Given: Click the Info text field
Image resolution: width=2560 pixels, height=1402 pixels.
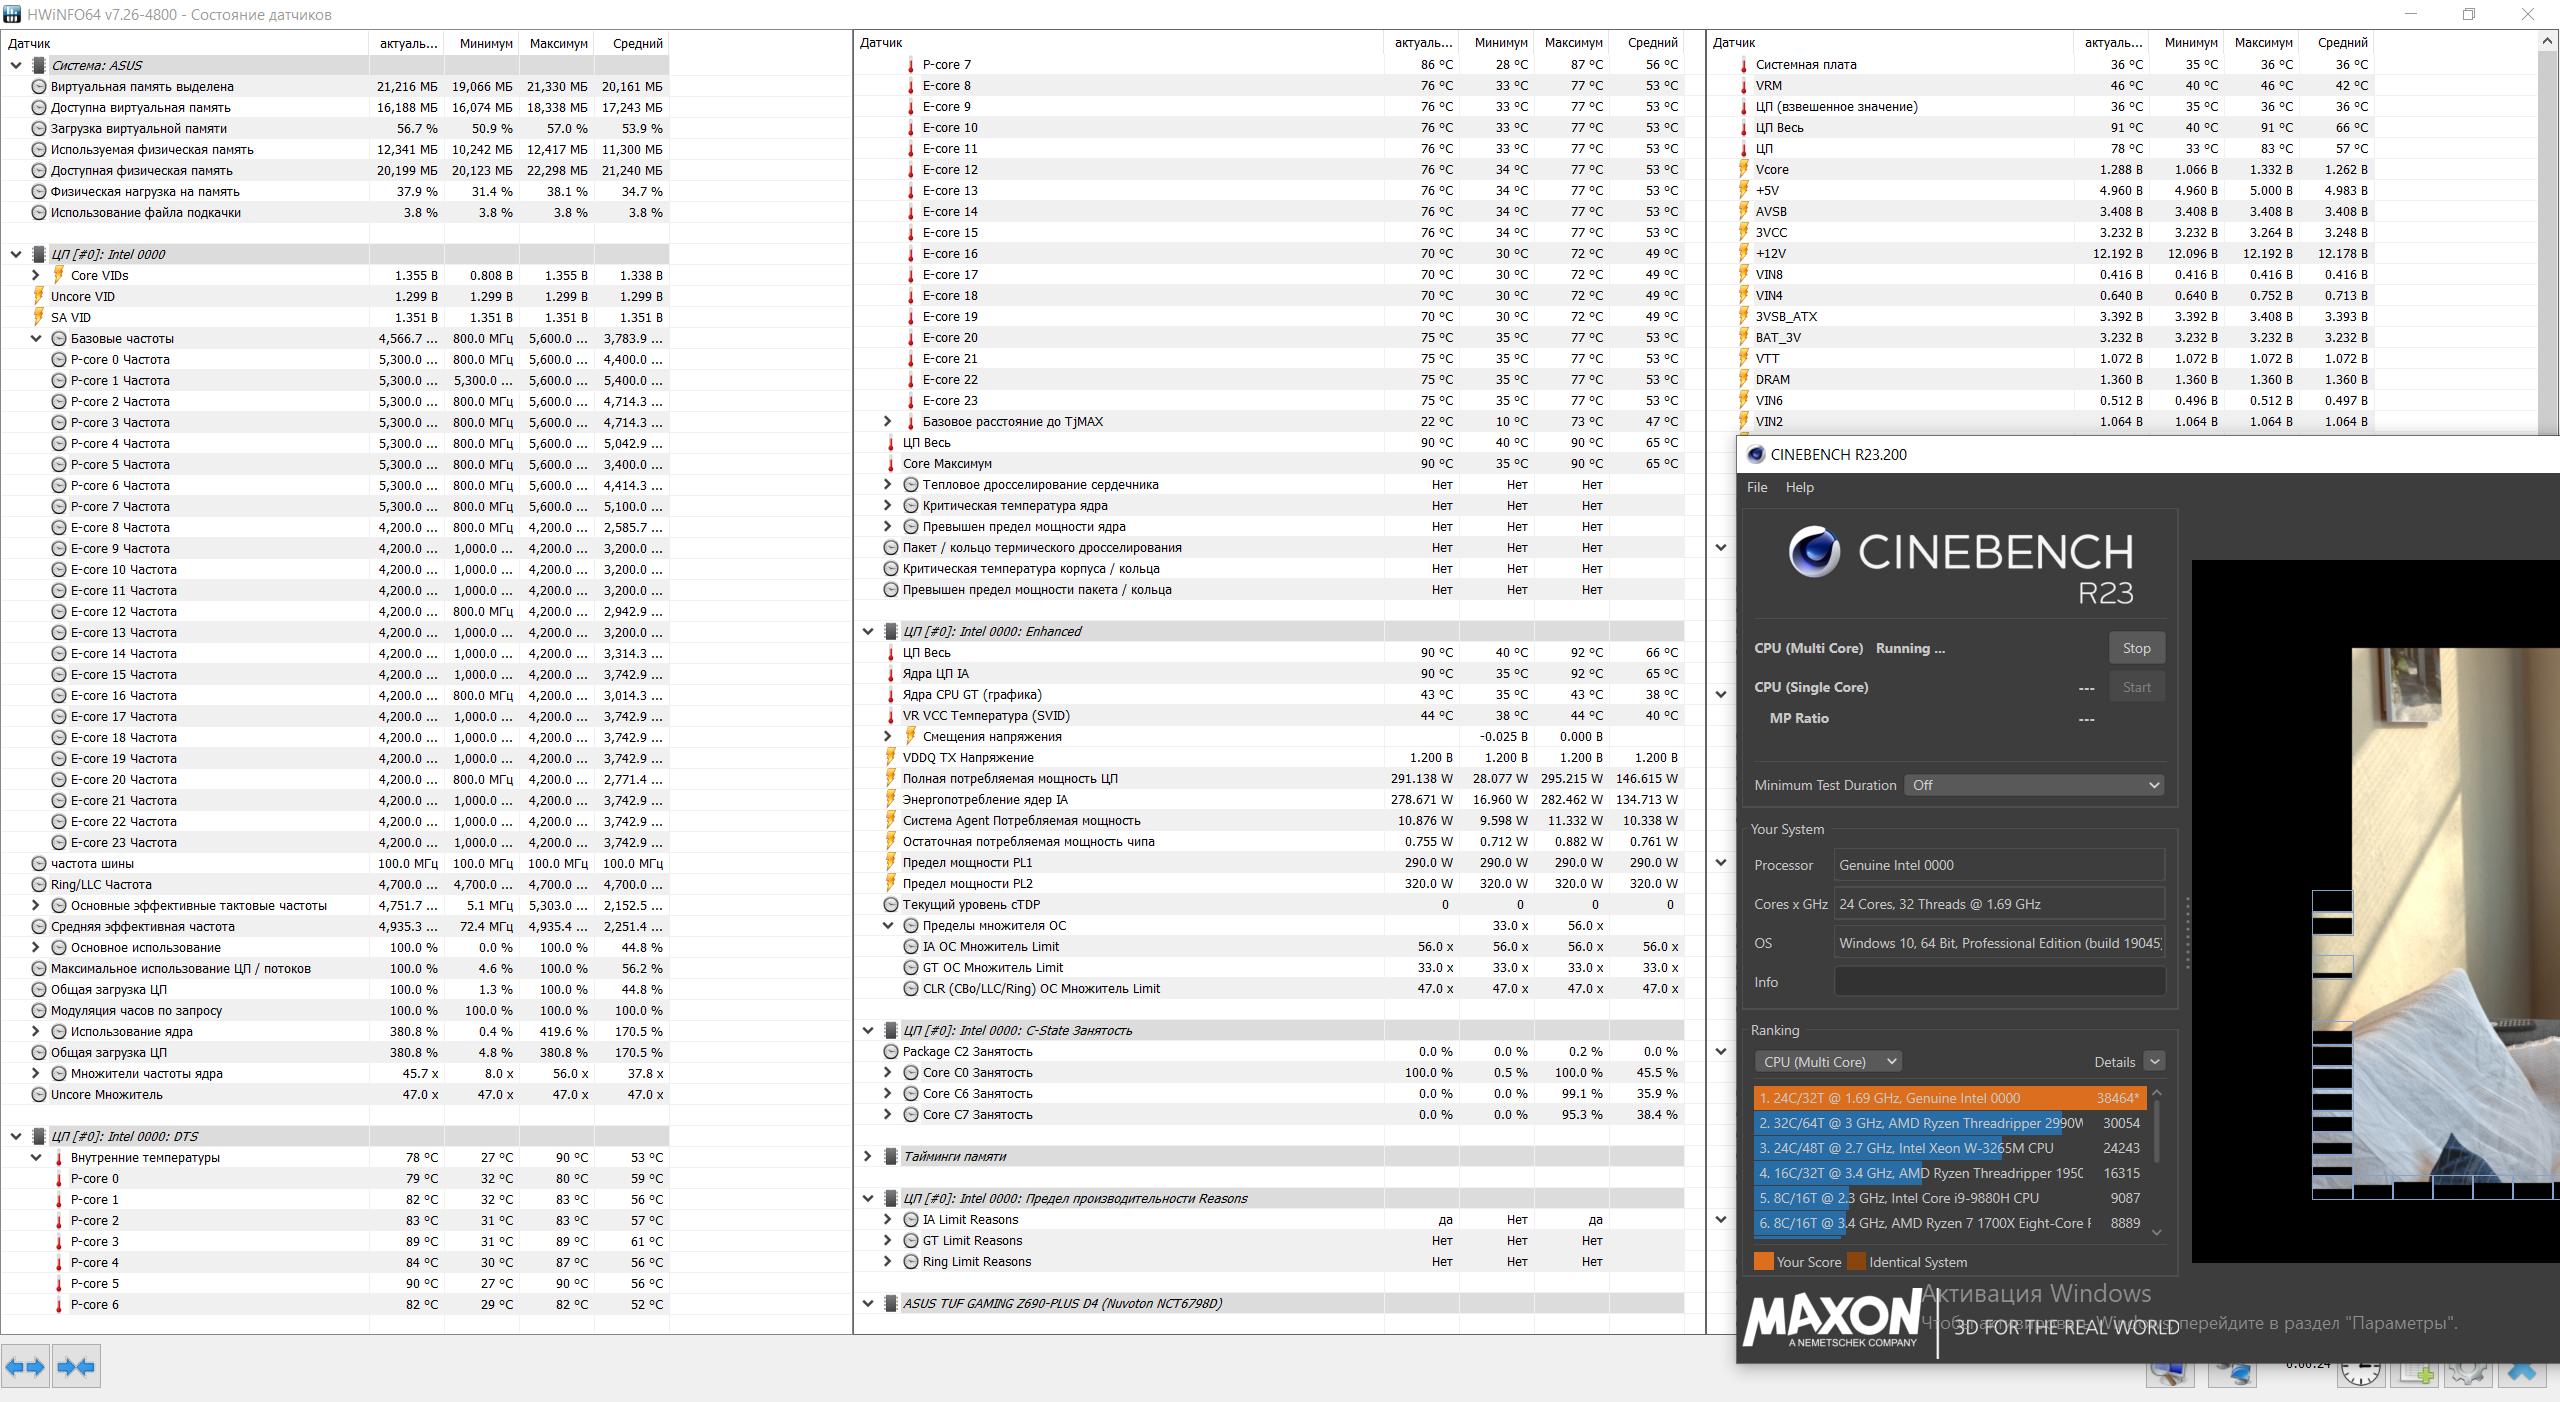Looking at the screenshot, I should click(1999, 982).
